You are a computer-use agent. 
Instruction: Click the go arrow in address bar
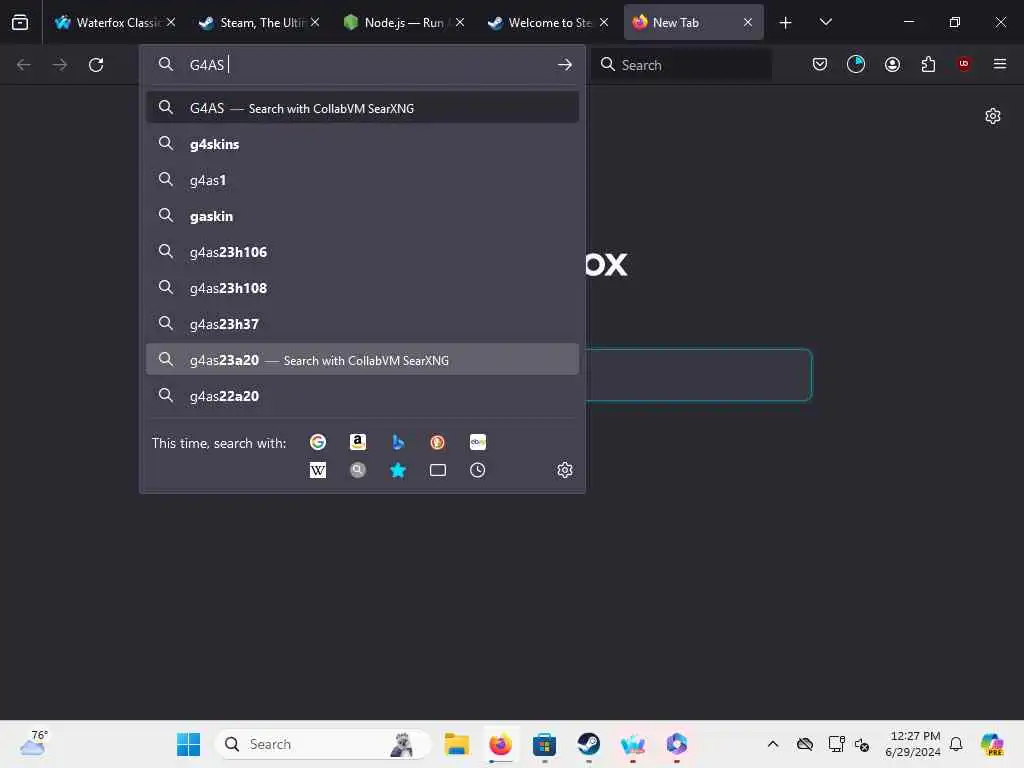tap(565, 65)
